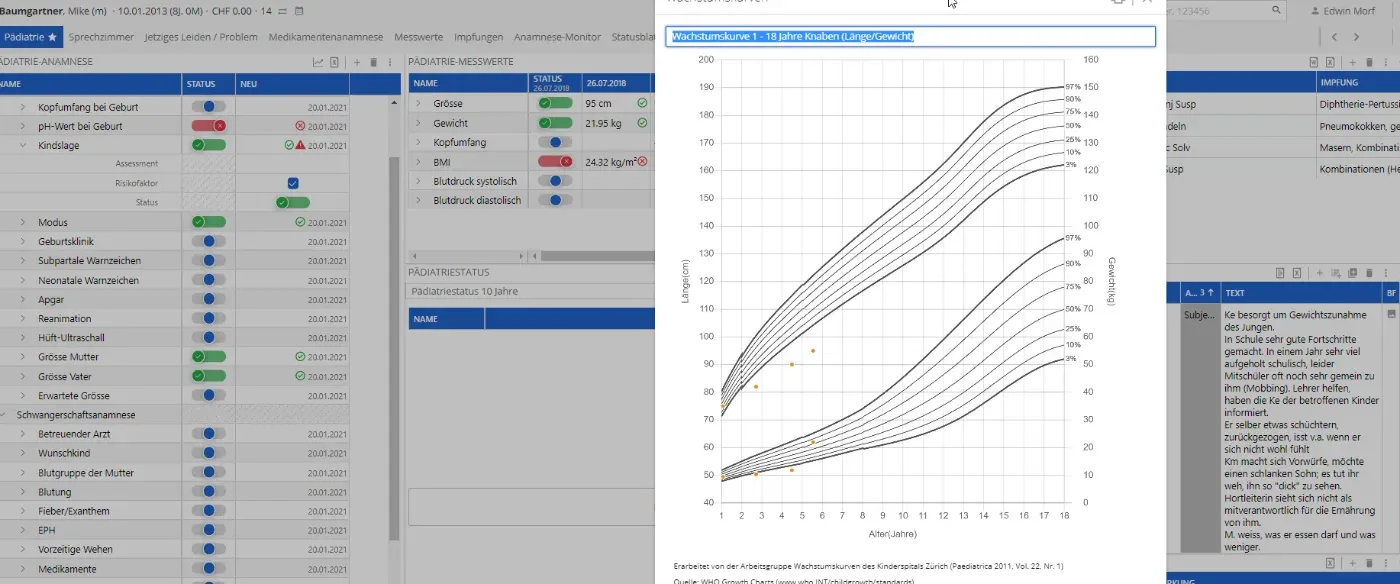
Task: Click duplicate icon in lower-right text panel toolbar
Action: pyautogui.click(x=1352, y=272)
